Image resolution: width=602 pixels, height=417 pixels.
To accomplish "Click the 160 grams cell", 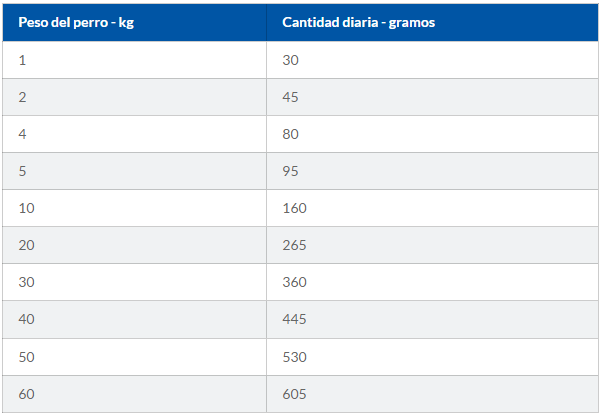I will pyautogui.click(x=432, y=208).
